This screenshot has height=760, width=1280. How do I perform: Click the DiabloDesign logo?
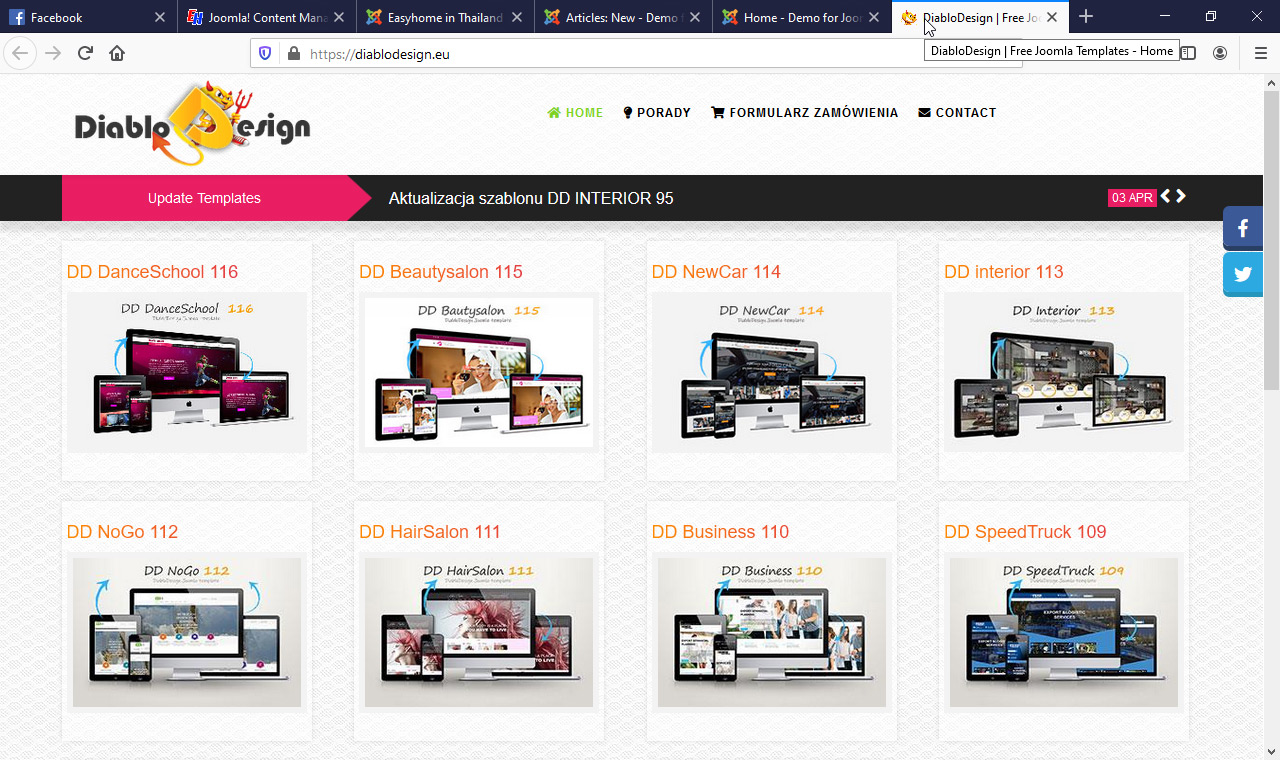[192, 125]
